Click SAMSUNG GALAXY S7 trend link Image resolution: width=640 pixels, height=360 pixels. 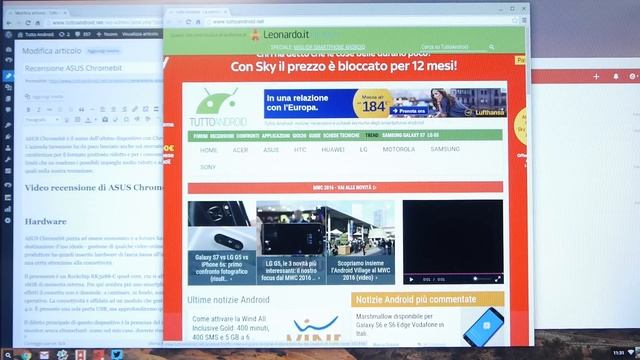click(403, 135)
